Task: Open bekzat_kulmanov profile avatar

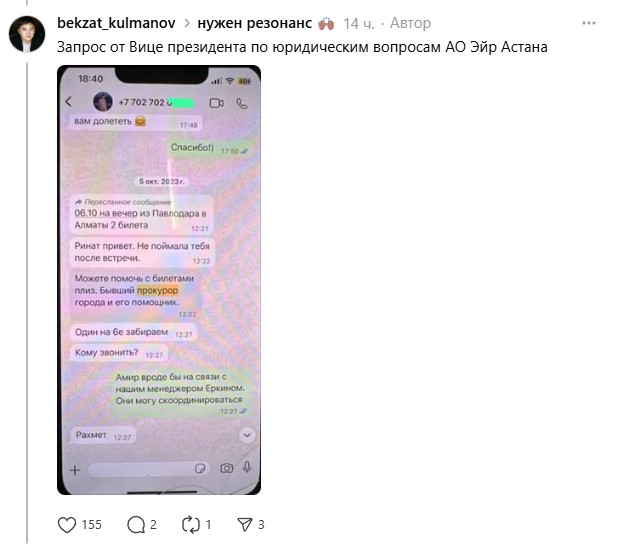Action: tap(27, 34)
